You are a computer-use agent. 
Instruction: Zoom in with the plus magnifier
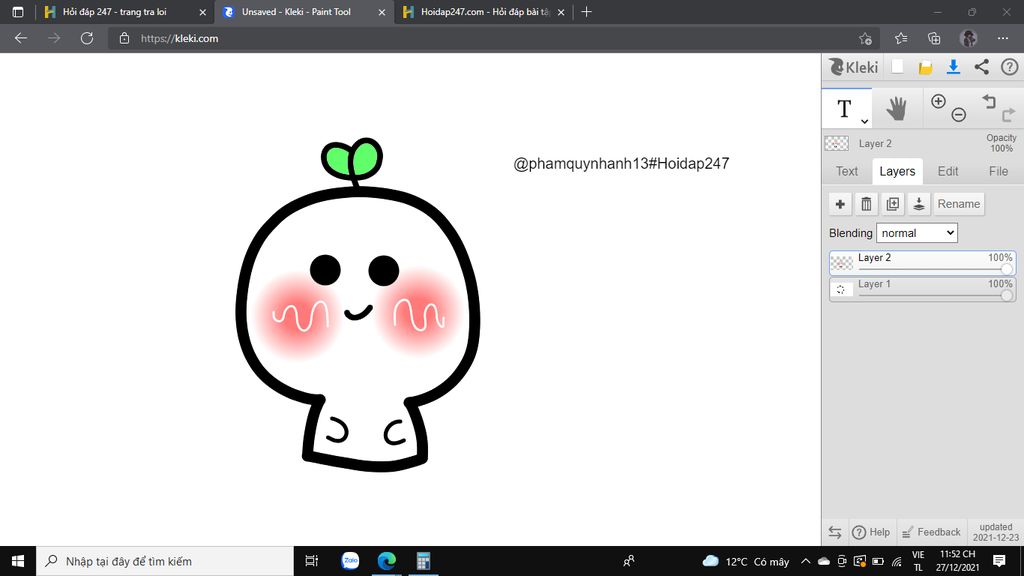pyautogui.click(x=938, y=101)
